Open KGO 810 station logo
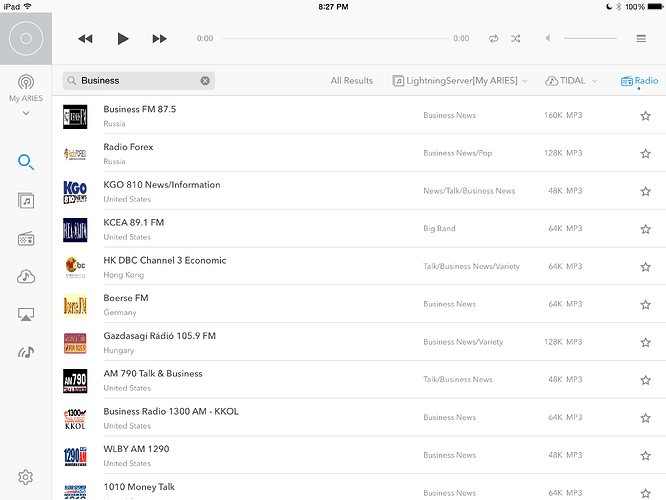 tap(75, 192)
